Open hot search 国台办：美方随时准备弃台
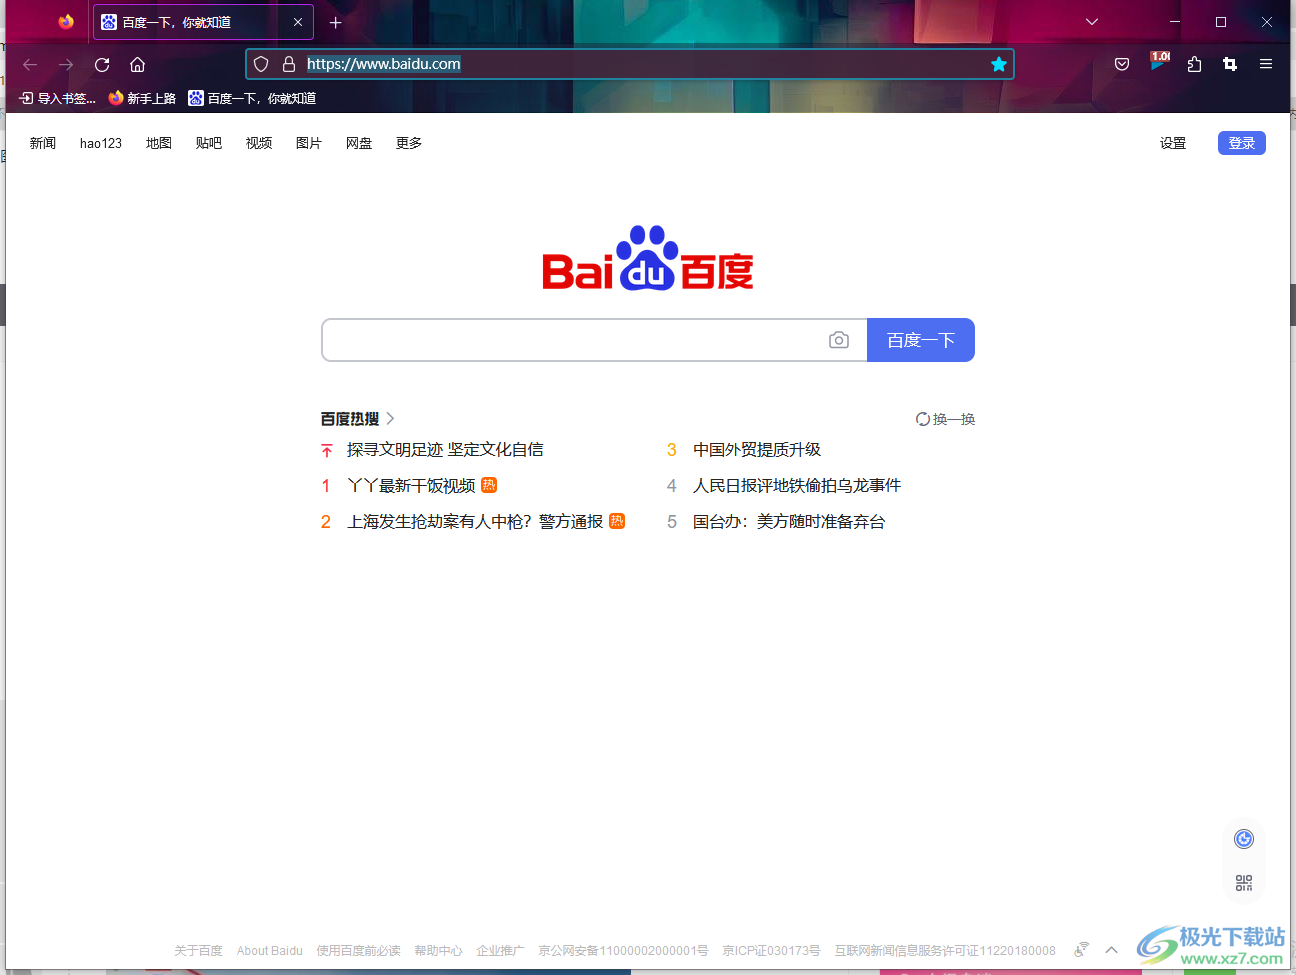 (x=789, y=522)
